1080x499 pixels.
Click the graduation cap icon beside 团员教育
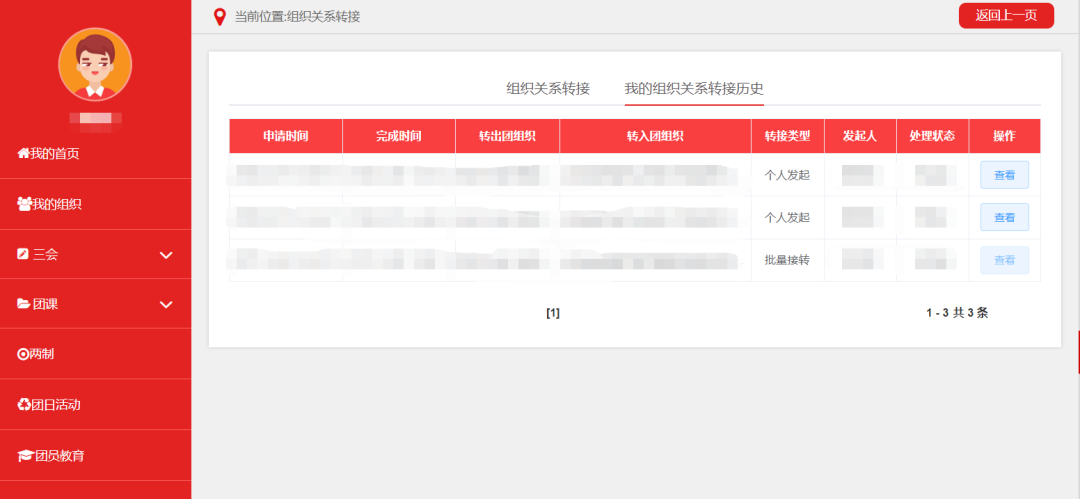[25, 456]
